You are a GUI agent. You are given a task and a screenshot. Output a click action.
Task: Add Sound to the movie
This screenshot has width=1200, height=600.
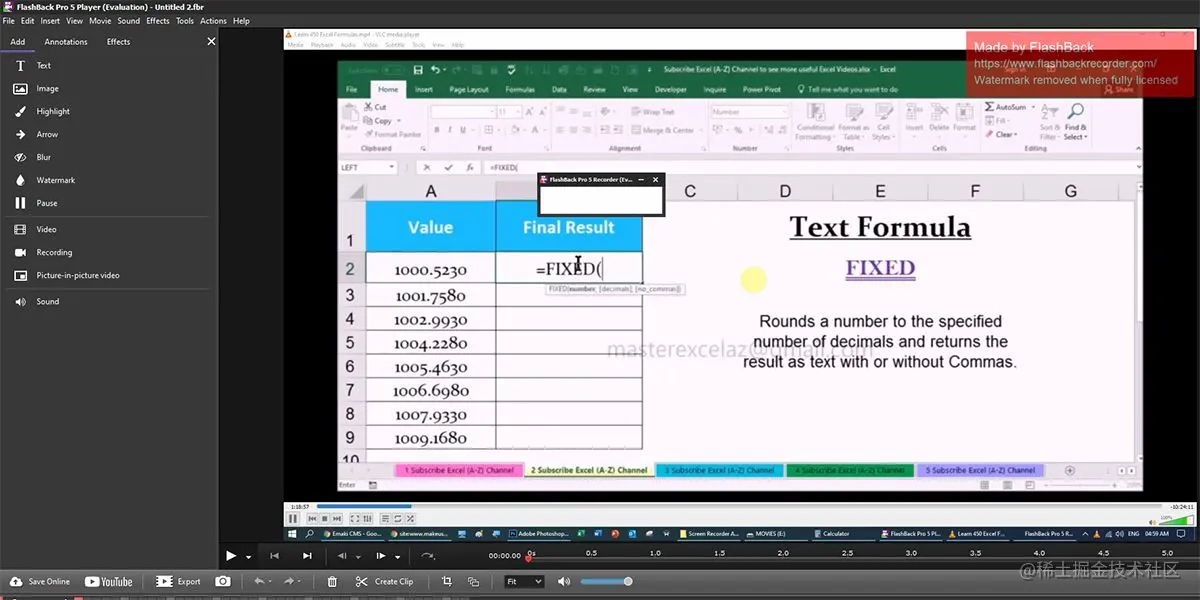pos(36,302)
